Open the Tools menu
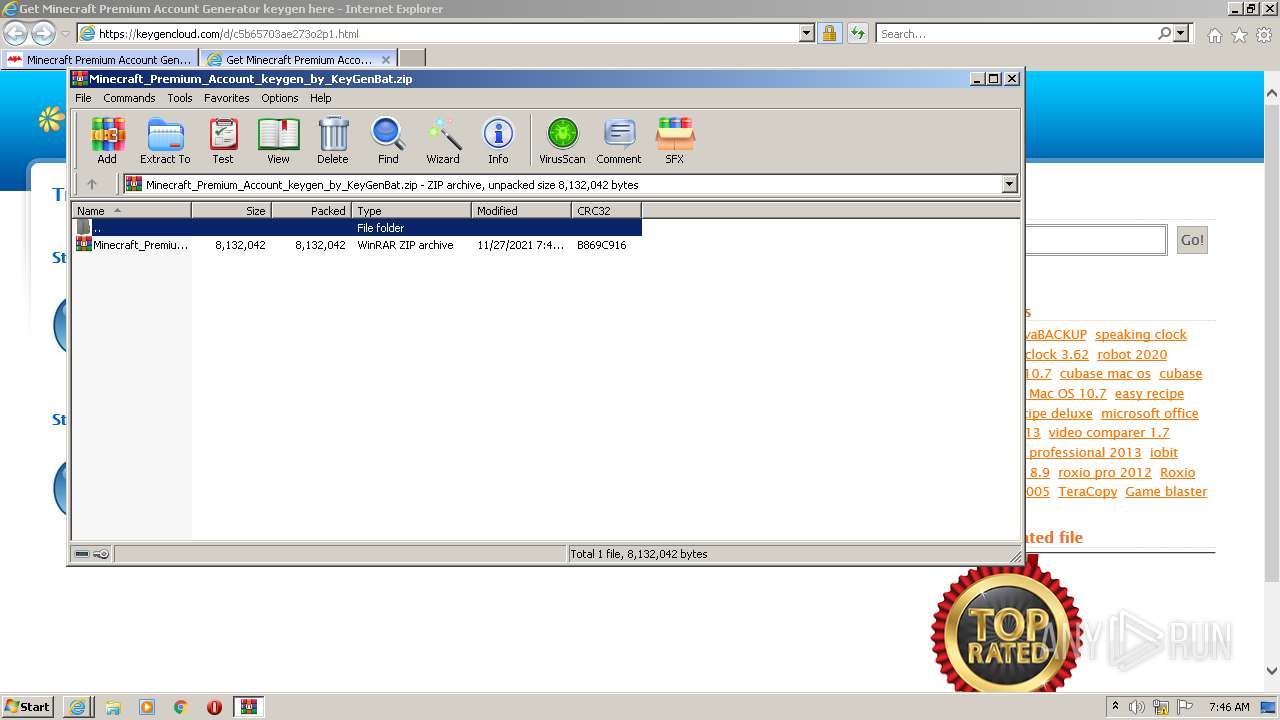 180,98
